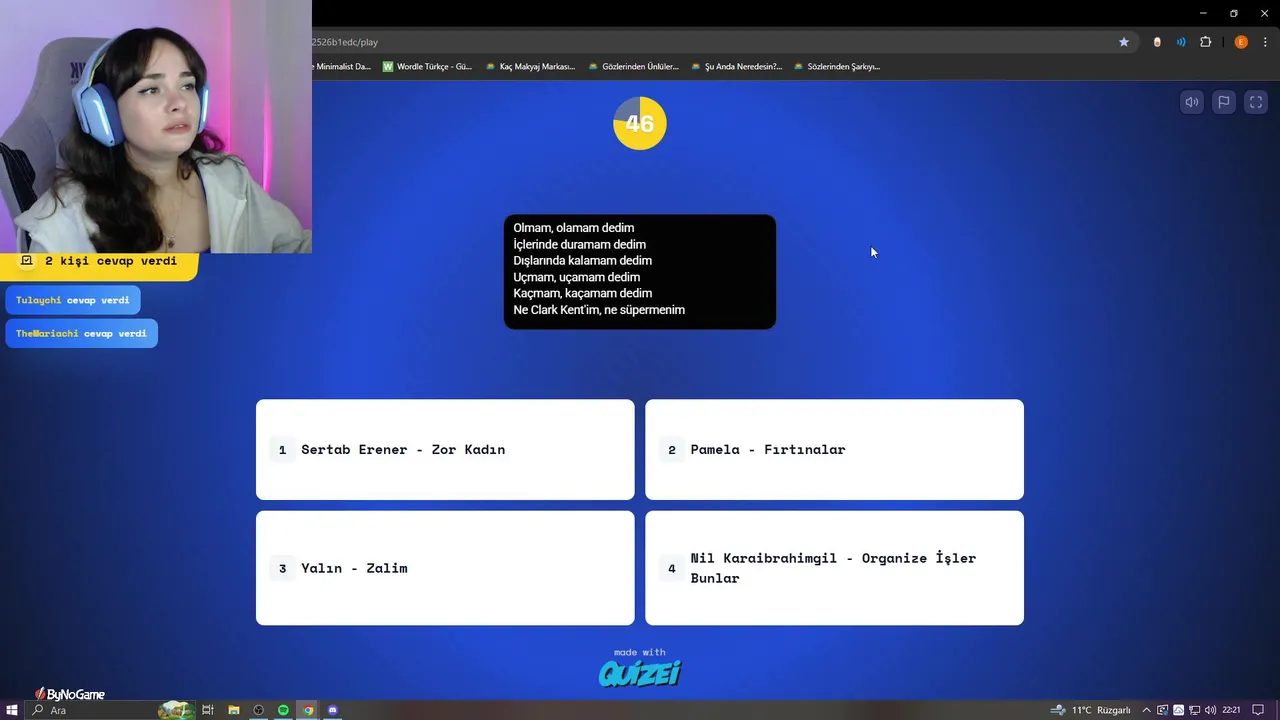Open the Chrome extensions puzzle menu

click(x=1205, y=42)
